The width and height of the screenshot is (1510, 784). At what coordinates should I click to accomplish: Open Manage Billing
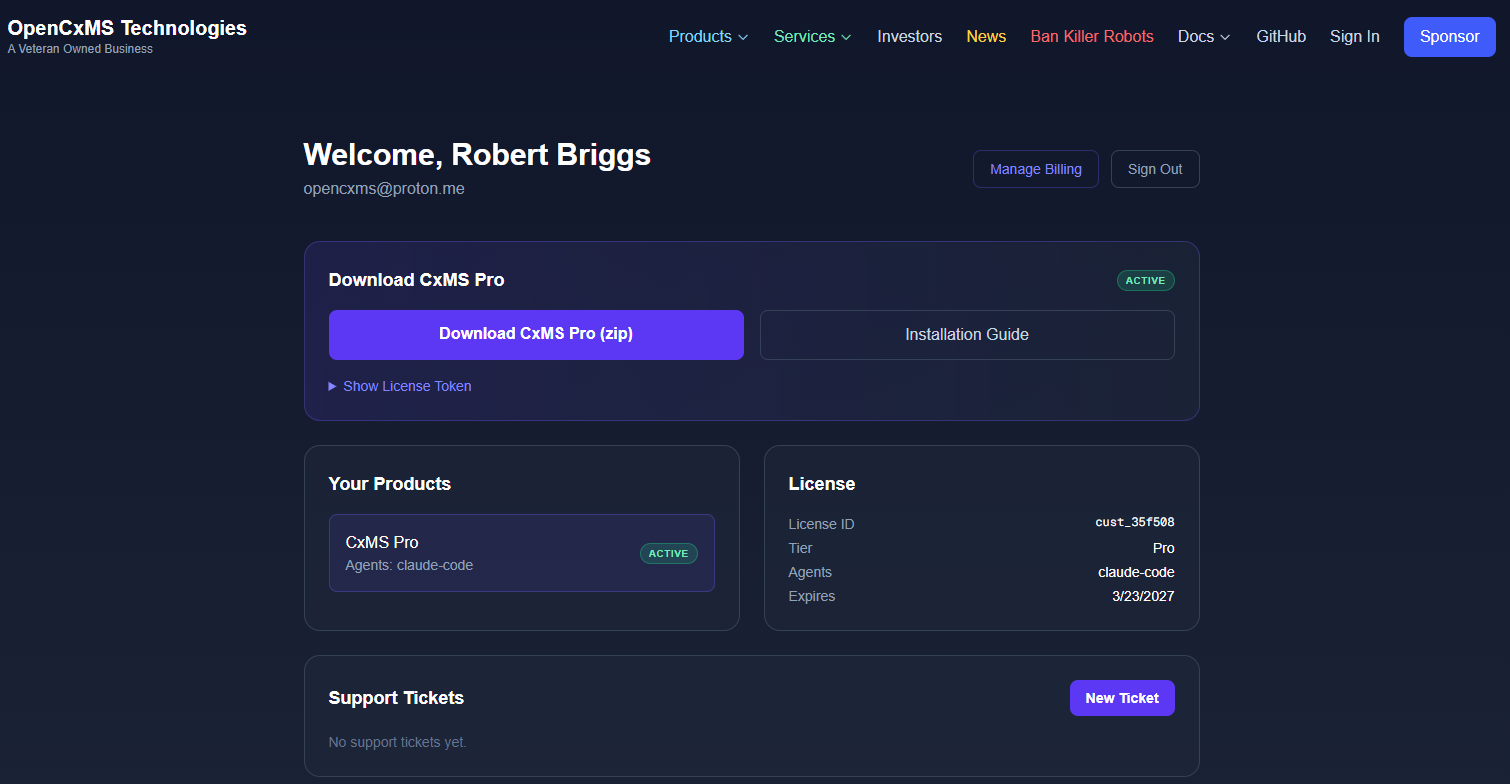(1035, 168)
